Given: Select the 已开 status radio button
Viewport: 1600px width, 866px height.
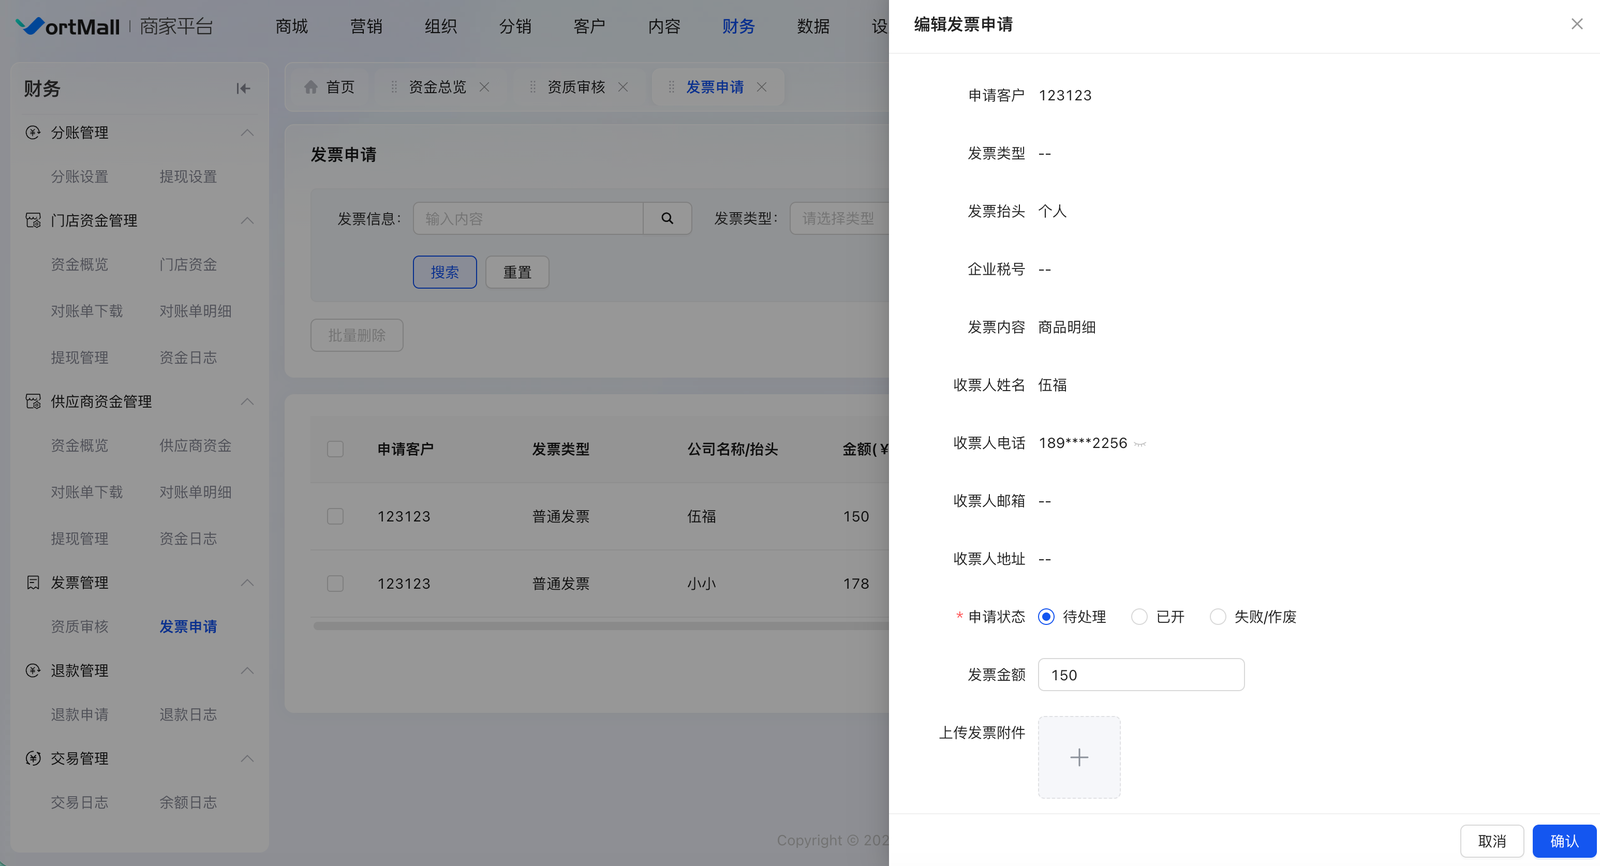Looking at the screenshot, I should point(1139,617).
